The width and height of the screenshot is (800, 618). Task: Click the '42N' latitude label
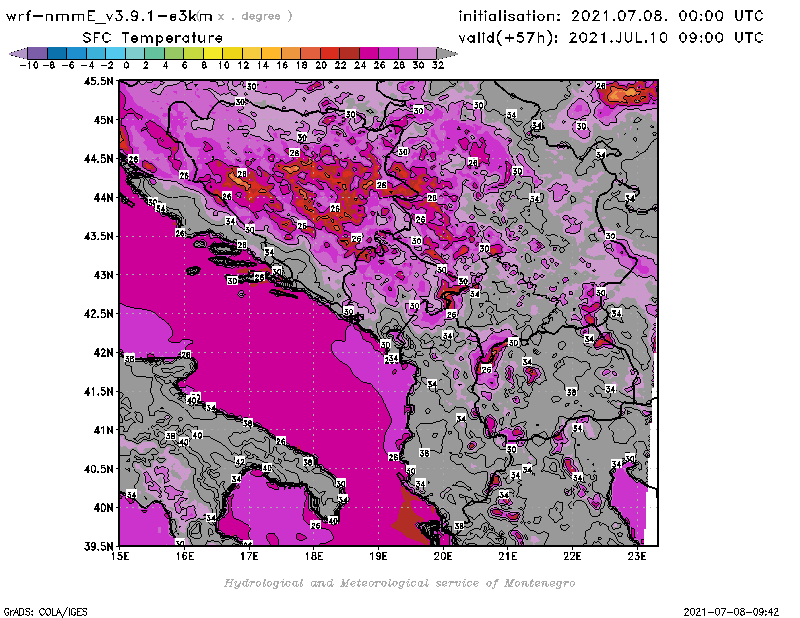(x=104, y=353)
